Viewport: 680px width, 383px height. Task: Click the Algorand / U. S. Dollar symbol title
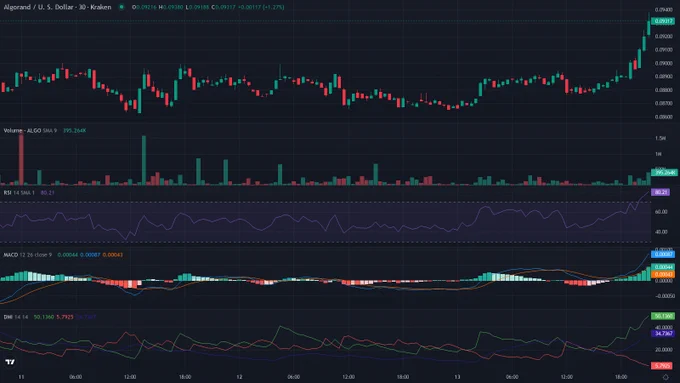(57, 7)
